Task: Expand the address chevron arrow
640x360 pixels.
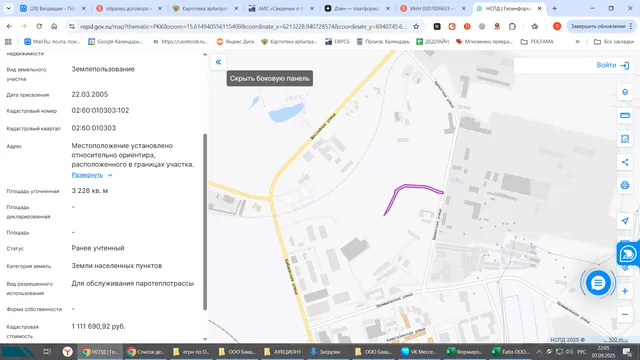Action: pos(110,175)
